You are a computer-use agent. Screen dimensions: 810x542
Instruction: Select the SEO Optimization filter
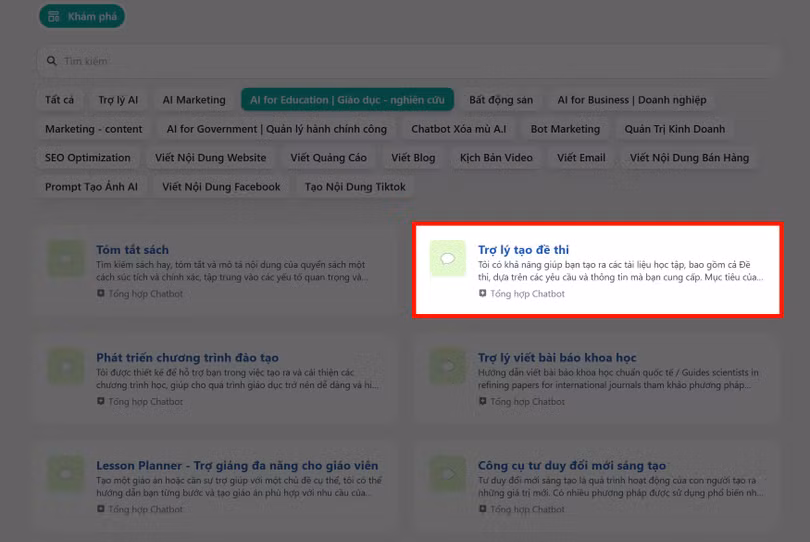(87, 158)
